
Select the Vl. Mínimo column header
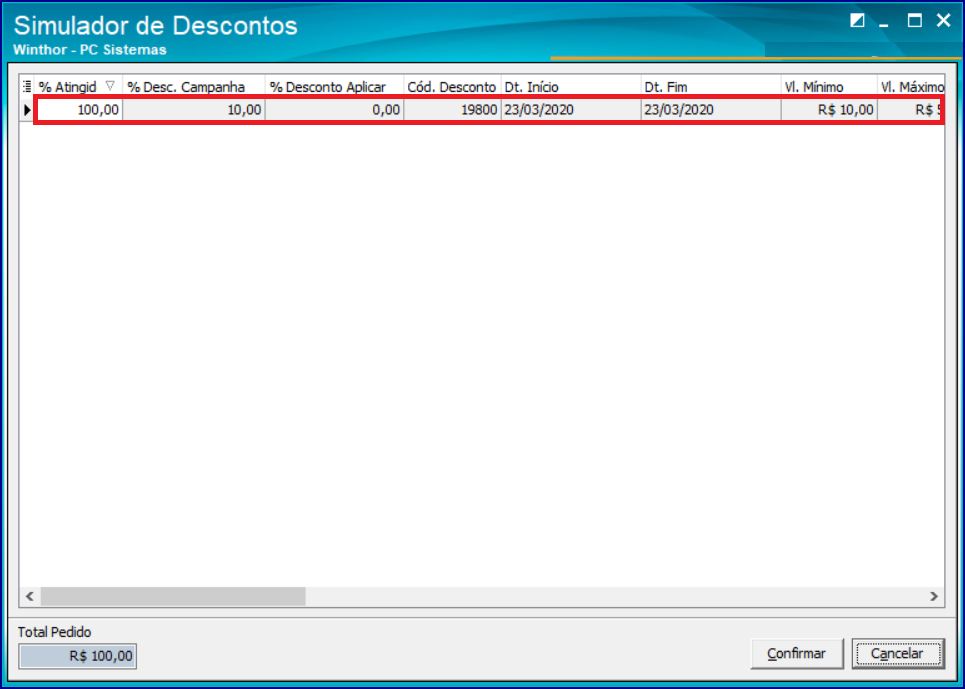(829, 87)
